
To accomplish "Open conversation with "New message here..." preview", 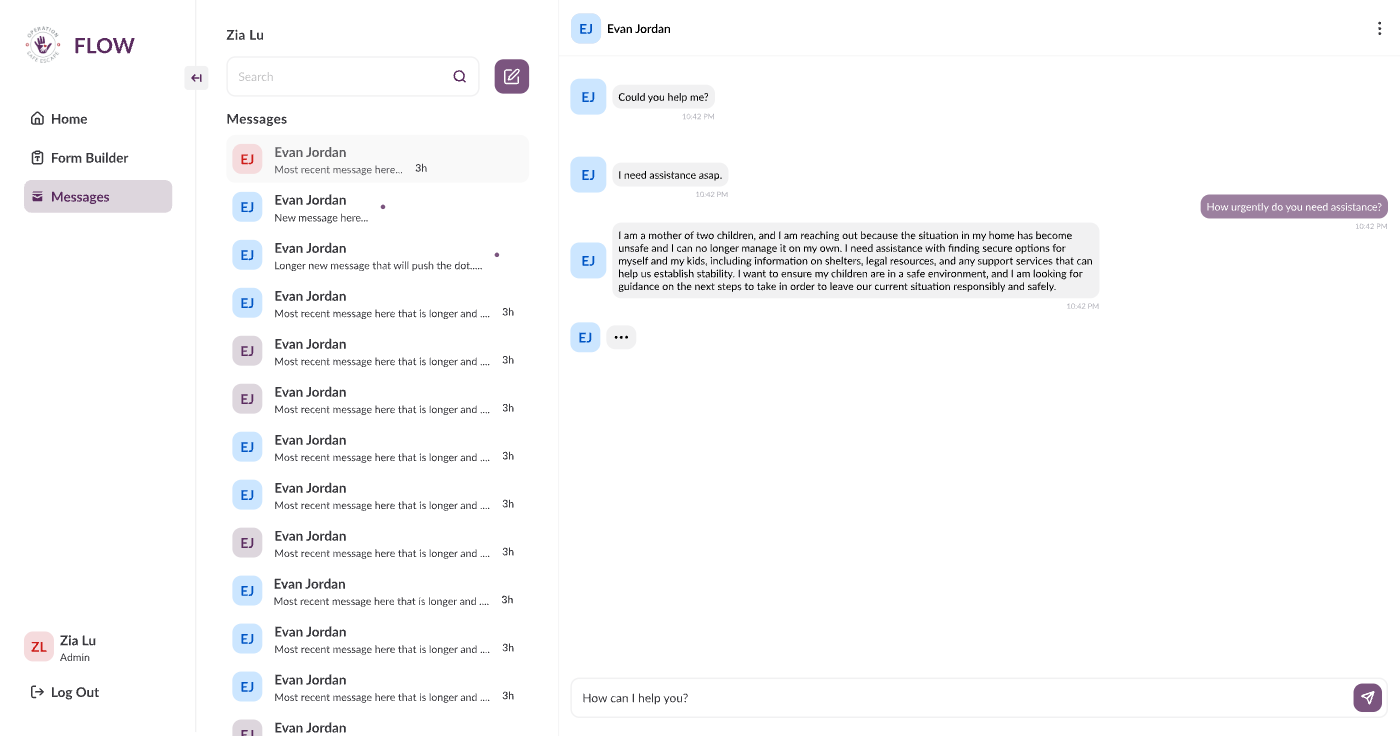I will [x=378, y=207].
